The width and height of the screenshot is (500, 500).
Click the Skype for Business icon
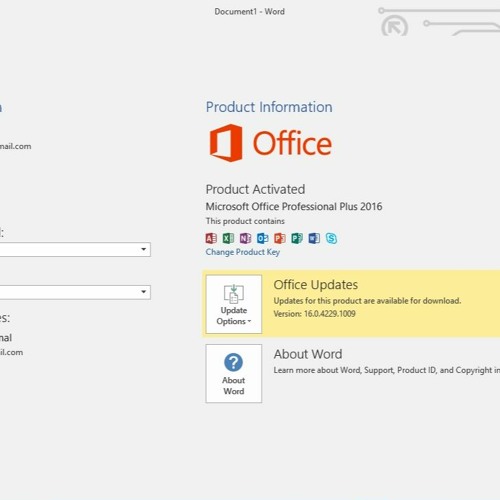(331, 238)
